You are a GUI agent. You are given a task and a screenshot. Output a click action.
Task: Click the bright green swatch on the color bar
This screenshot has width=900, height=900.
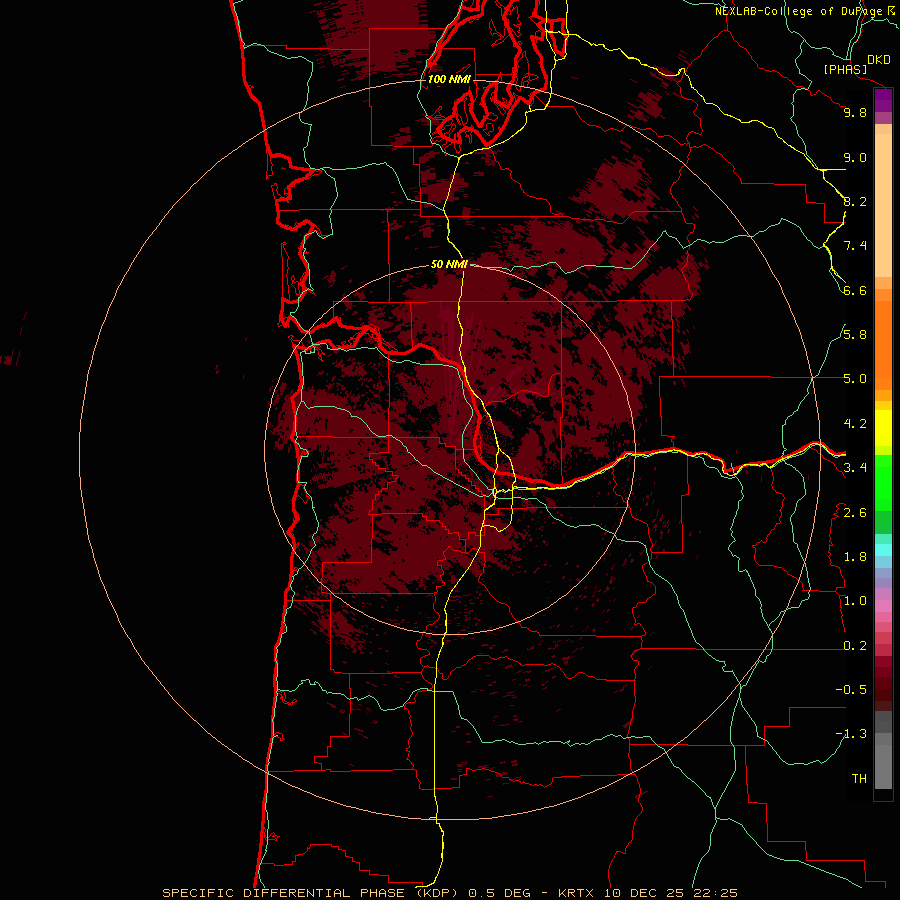pyautogui.click(x=883, y=483)
